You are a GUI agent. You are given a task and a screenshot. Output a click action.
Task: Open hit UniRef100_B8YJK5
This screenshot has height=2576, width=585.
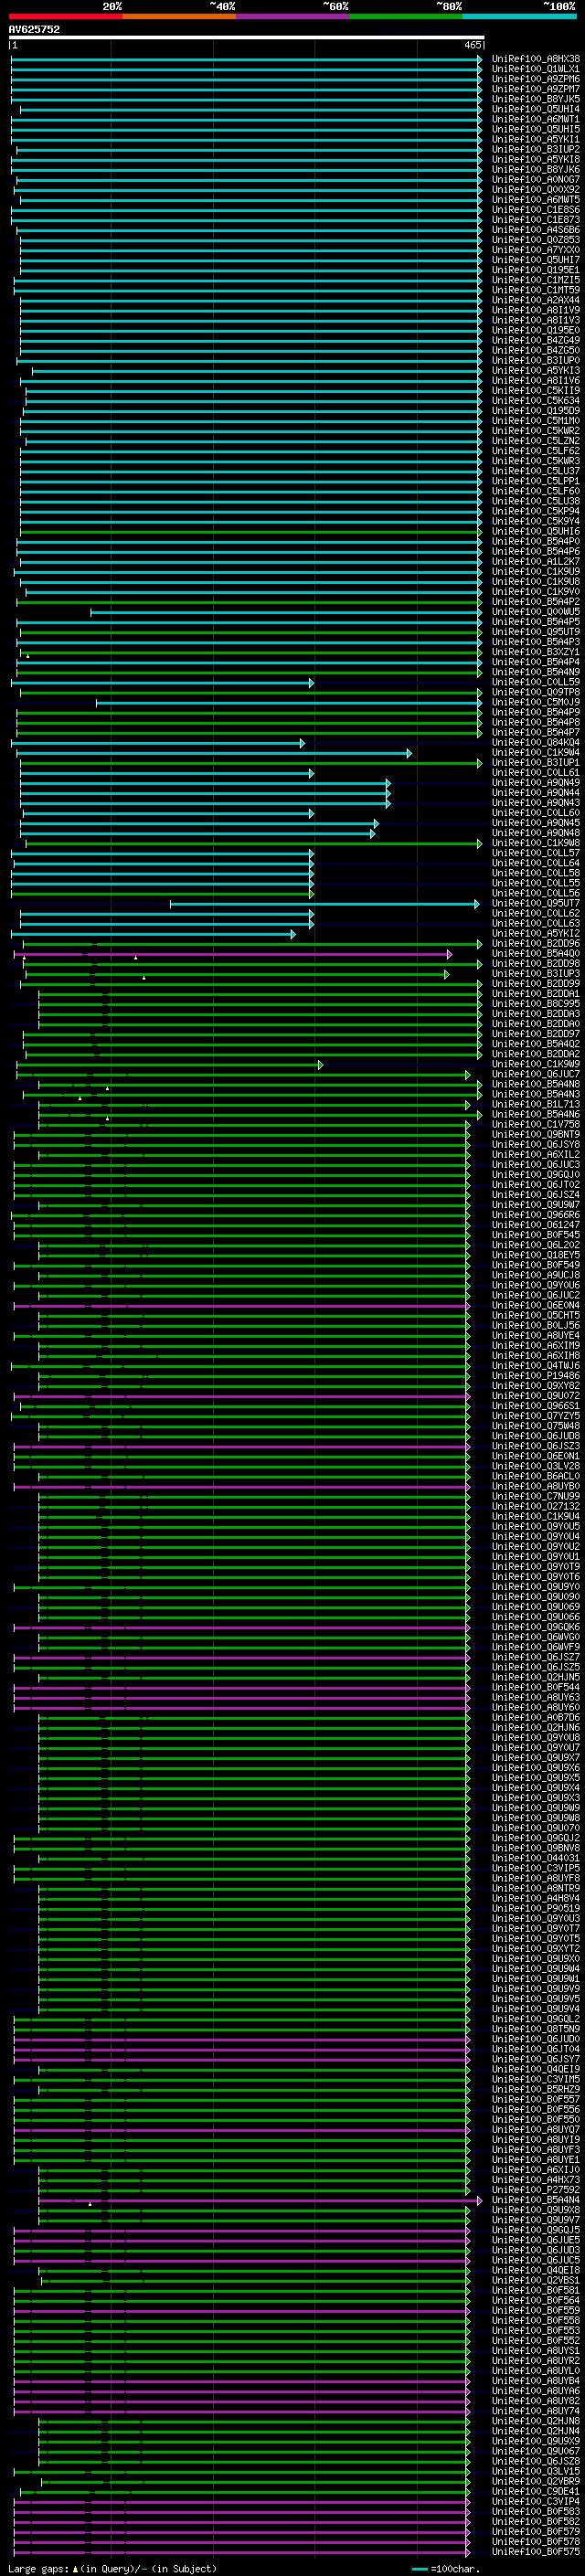click(x=536, y=99)
